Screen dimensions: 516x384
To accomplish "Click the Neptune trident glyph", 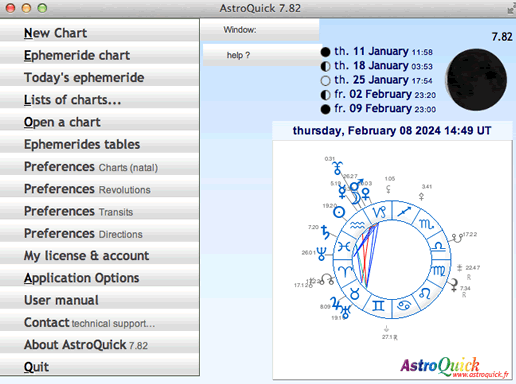I will point(321,254).
